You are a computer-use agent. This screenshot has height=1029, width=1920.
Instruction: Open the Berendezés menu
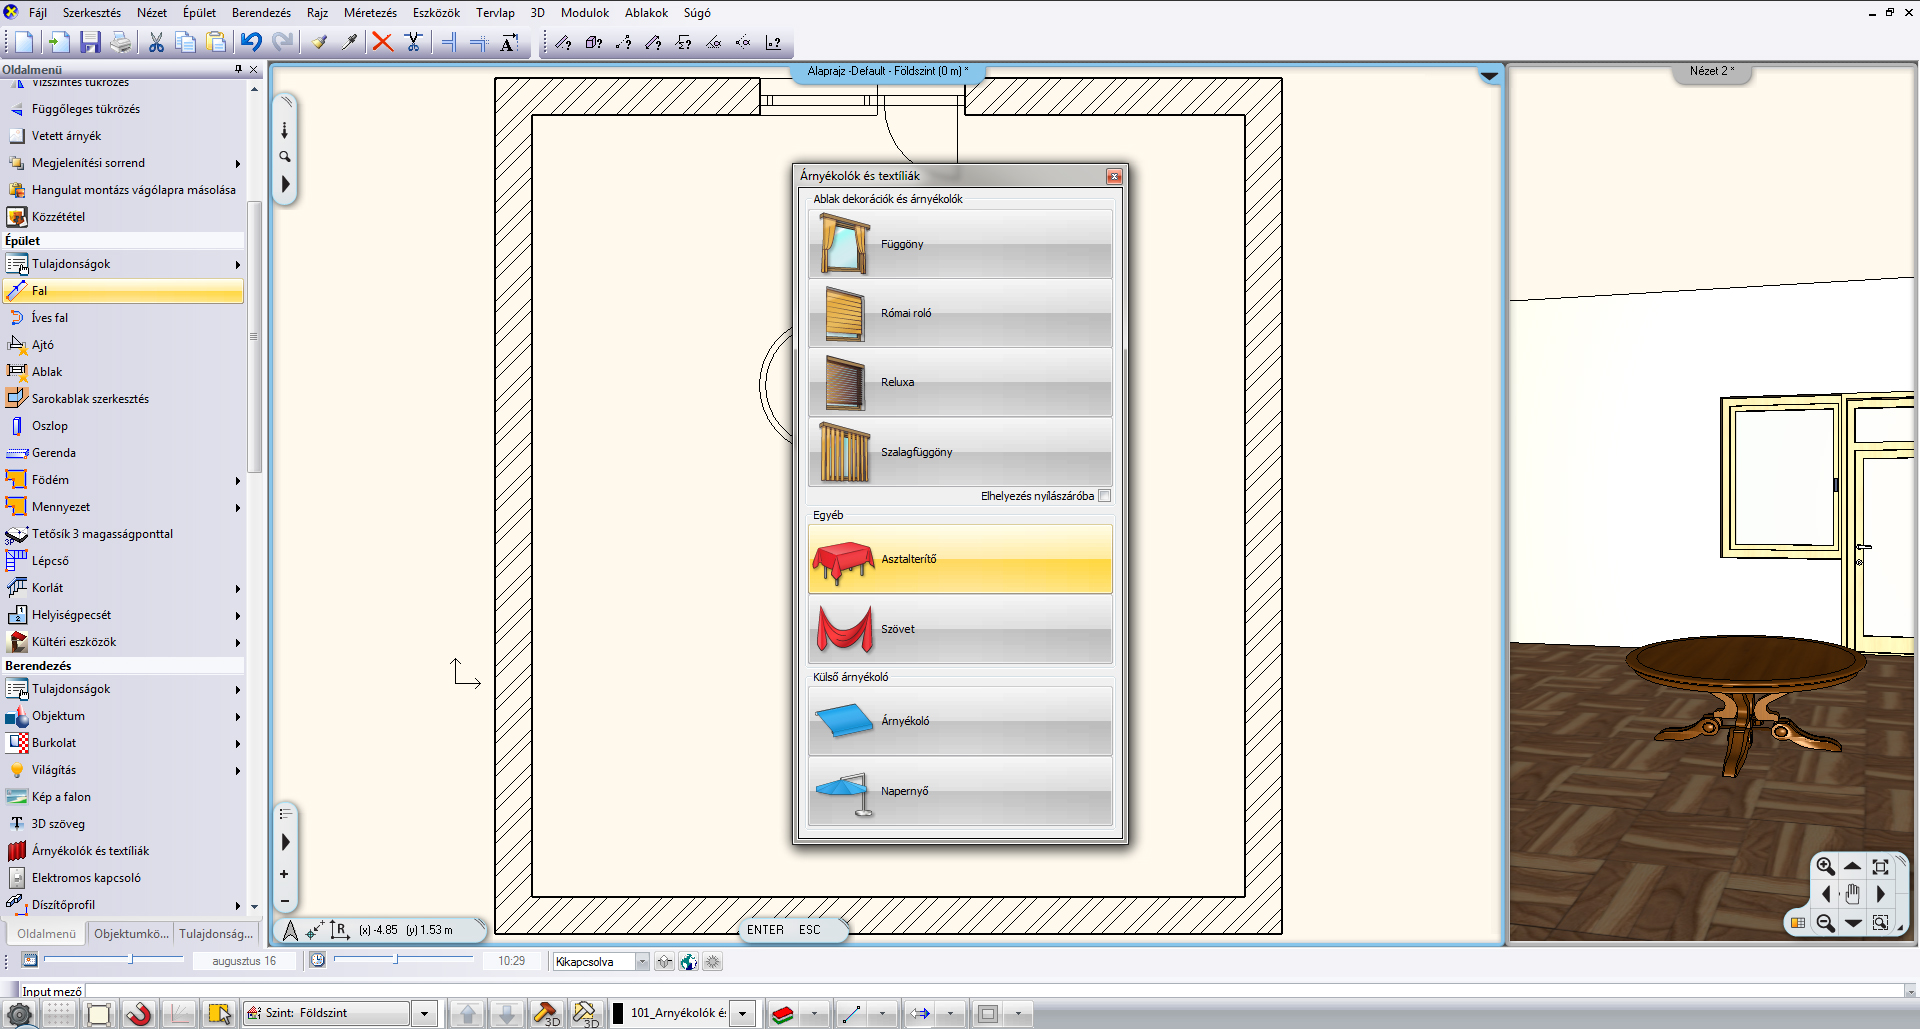(x=261, y=13)
